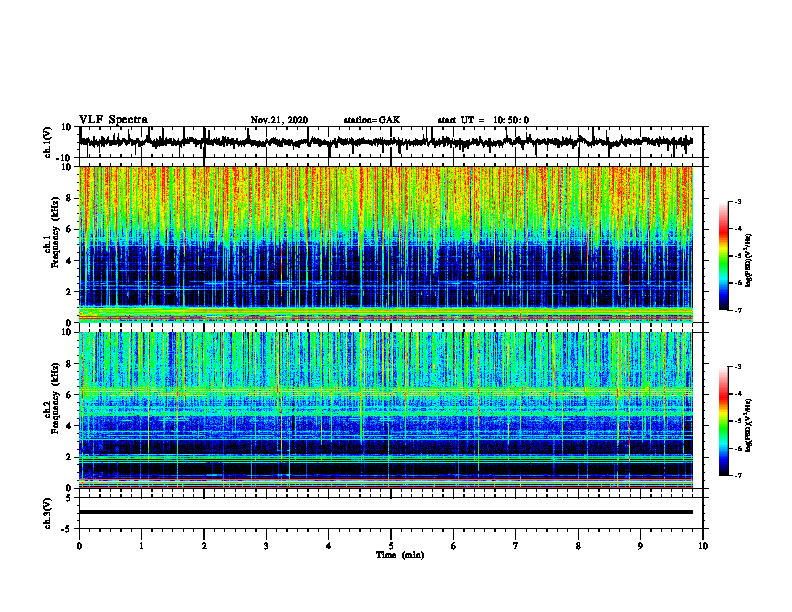Click the "station=GAK" header label

click(x=372, y=120)
